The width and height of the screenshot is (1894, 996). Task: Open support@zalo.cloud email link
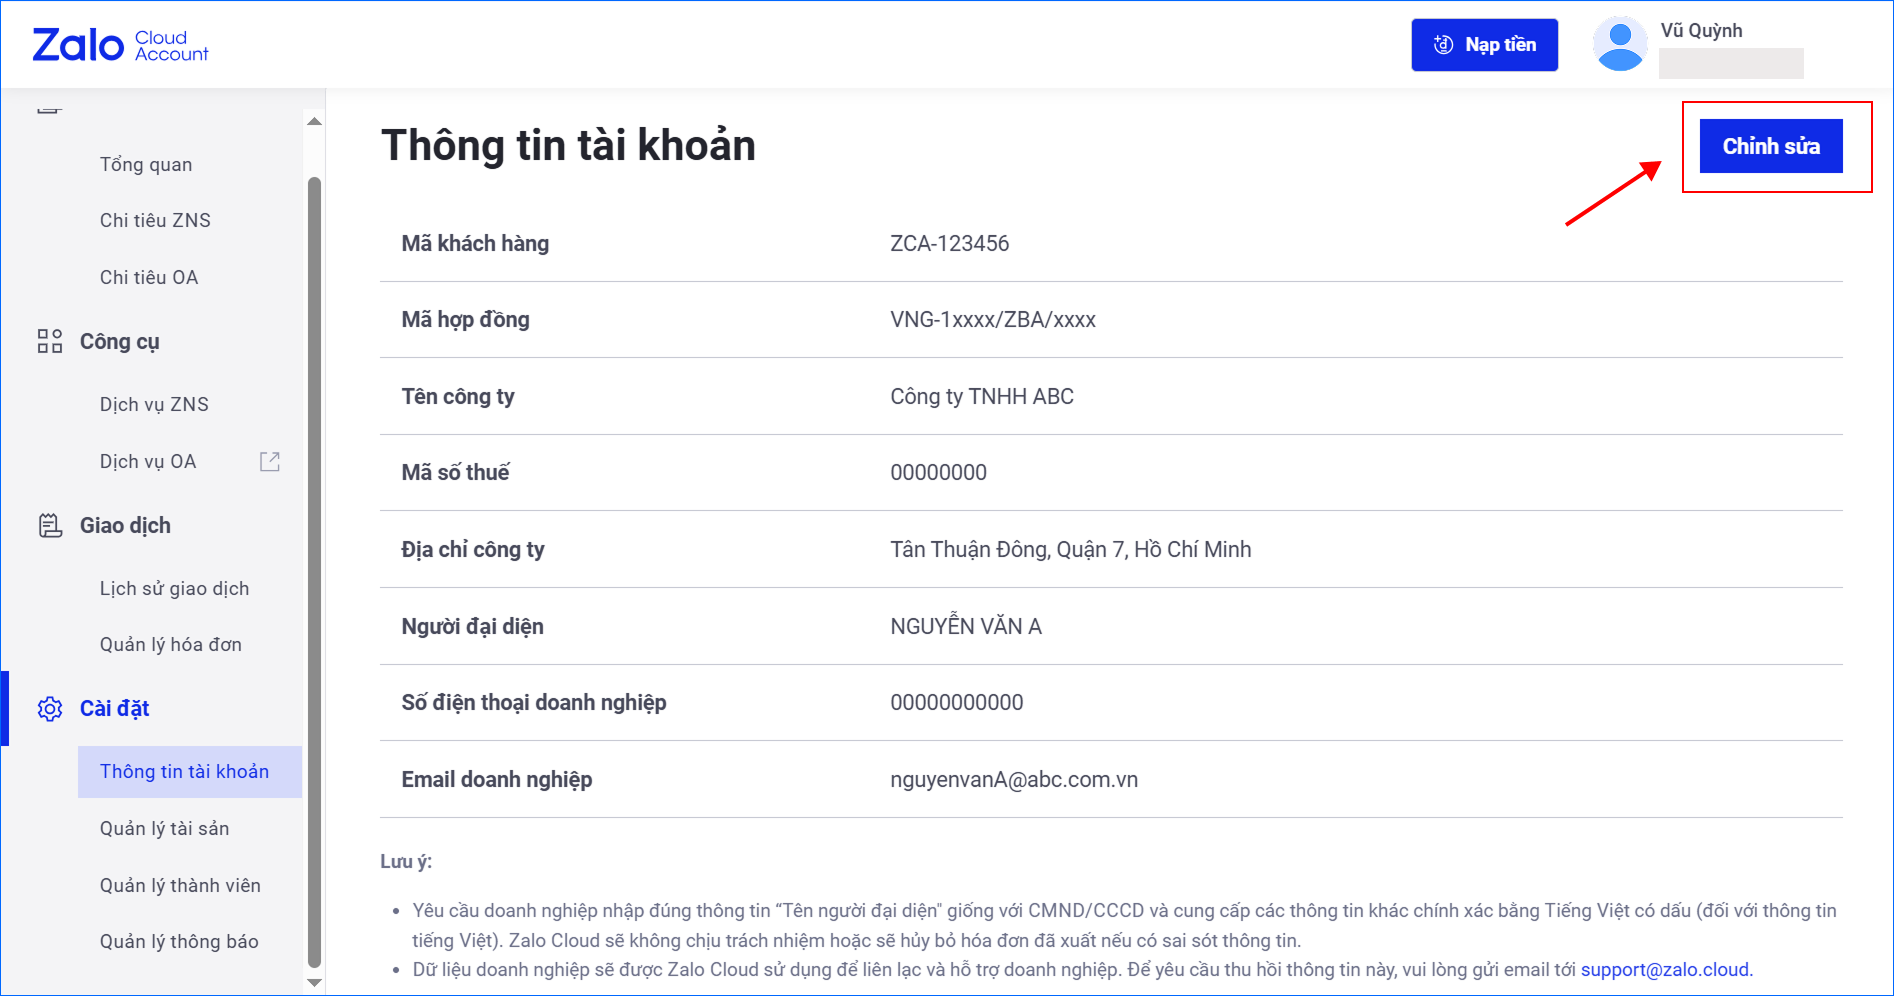click(1665, 969)
